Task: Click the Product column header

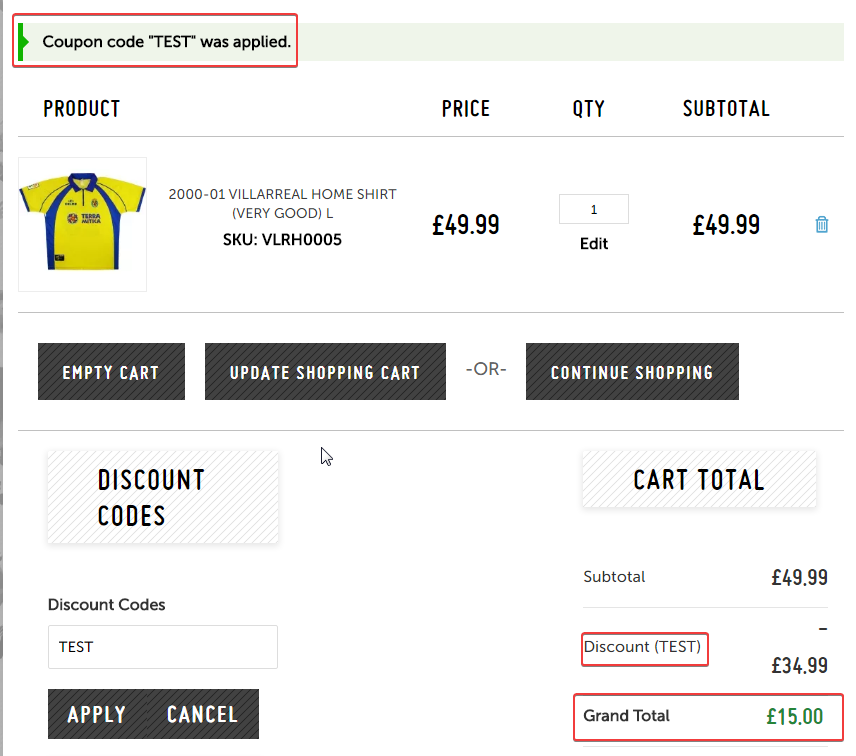Action: pyautogui.click(x=82, y=109)
